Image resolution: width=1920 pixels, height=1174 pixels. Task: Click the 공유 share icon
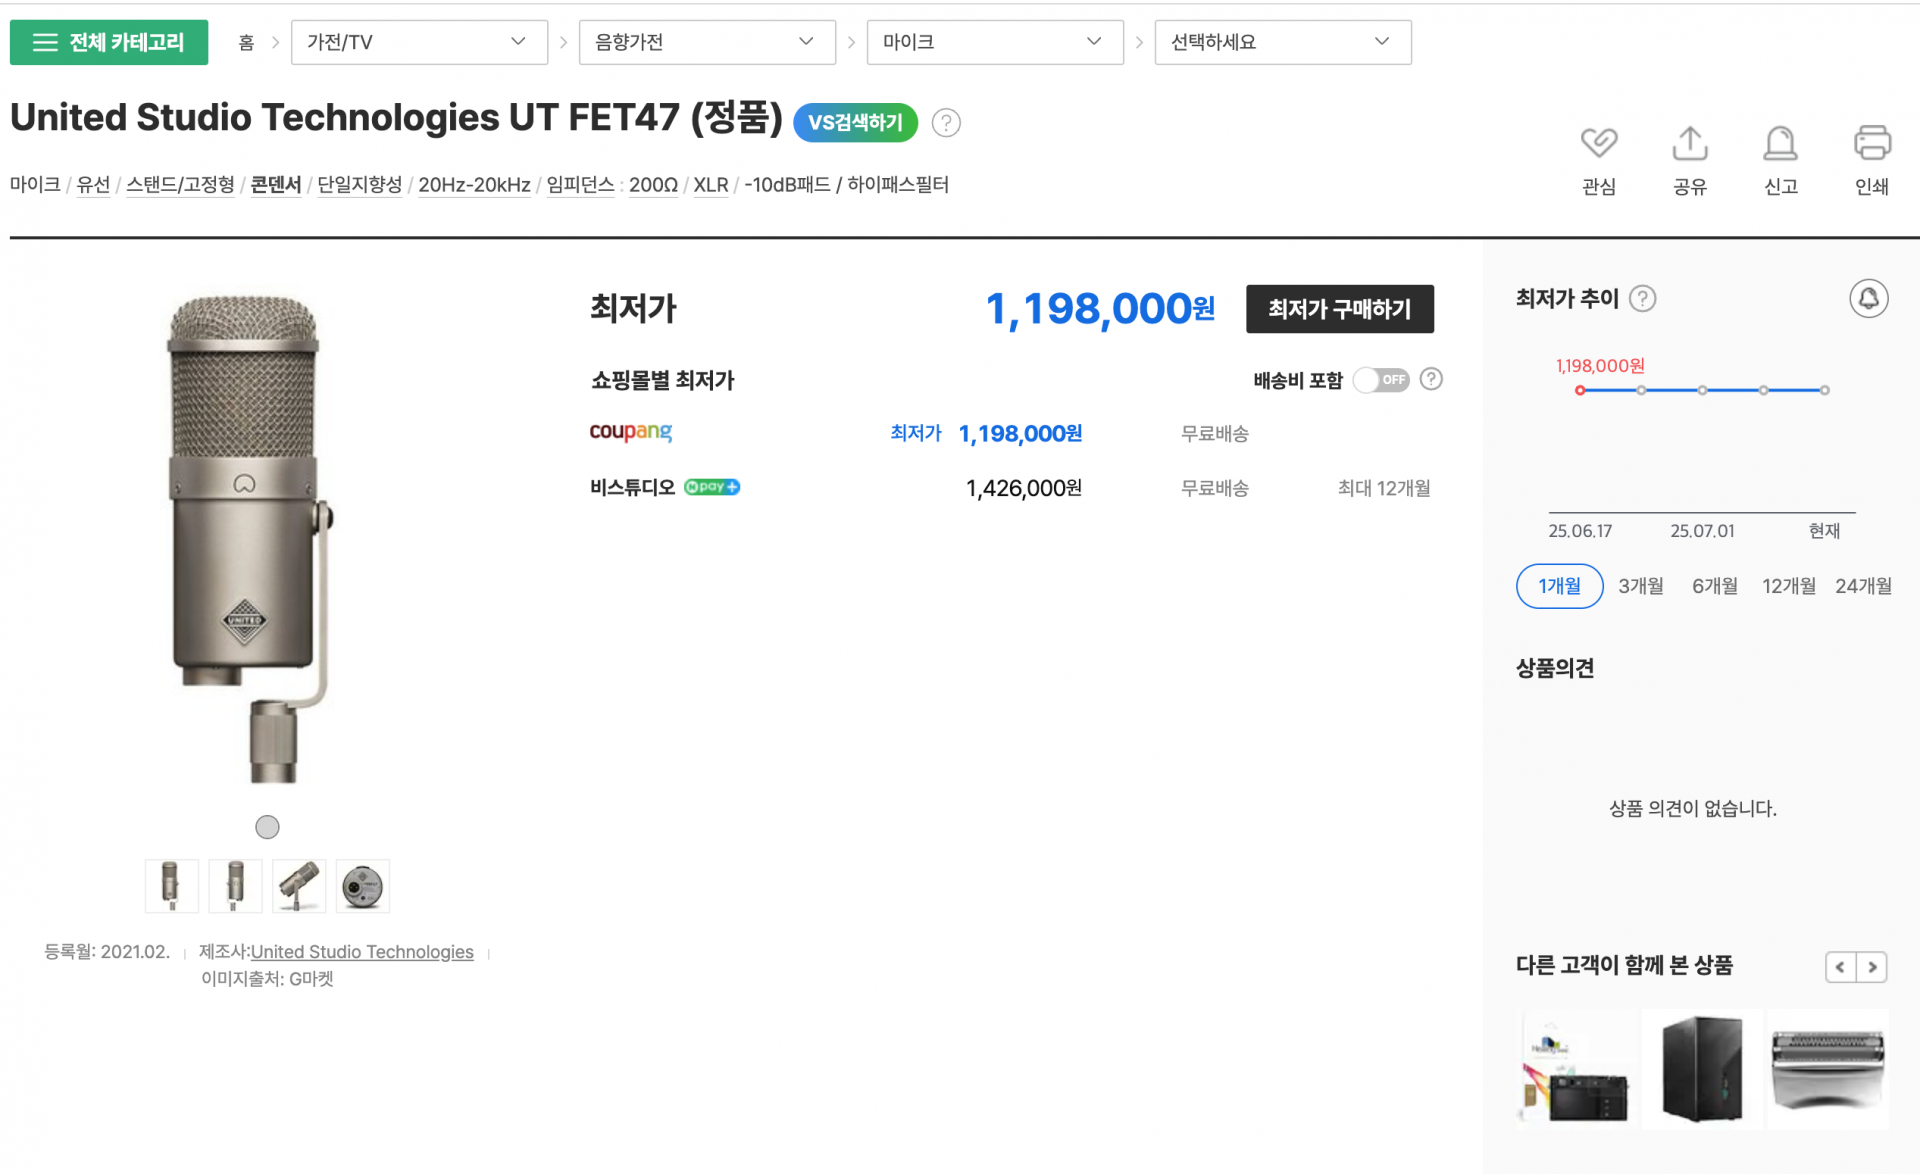(x=1689, y=144)
